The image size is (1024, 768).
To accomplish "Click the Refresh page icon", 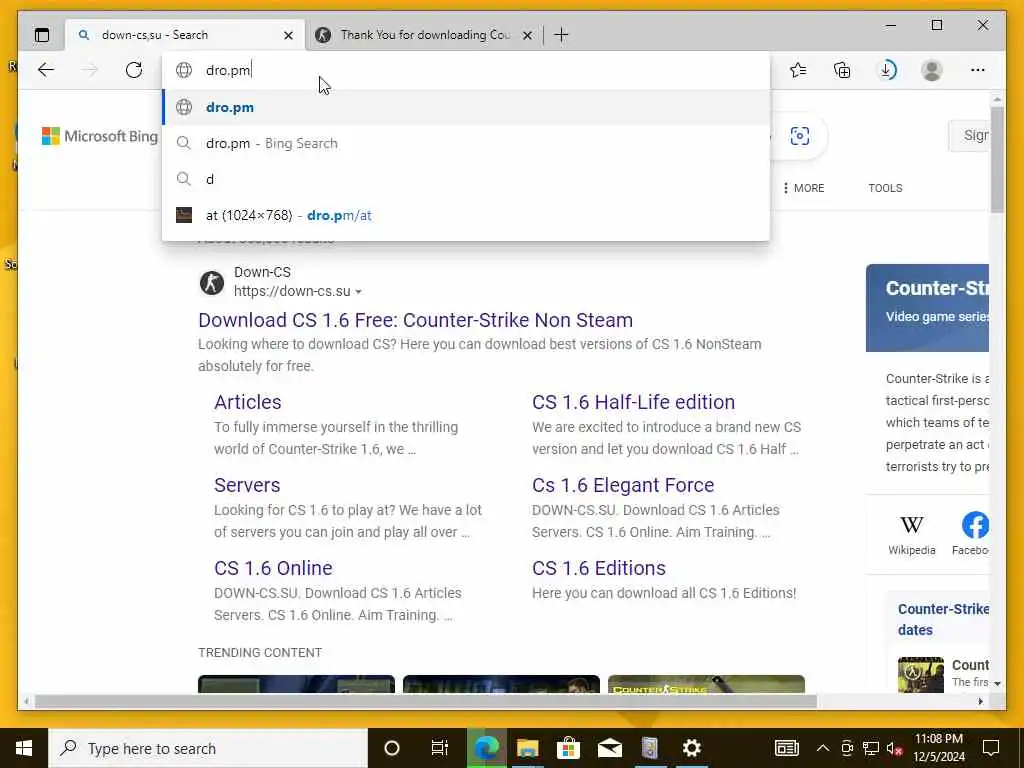I will (x=134, y=70).
